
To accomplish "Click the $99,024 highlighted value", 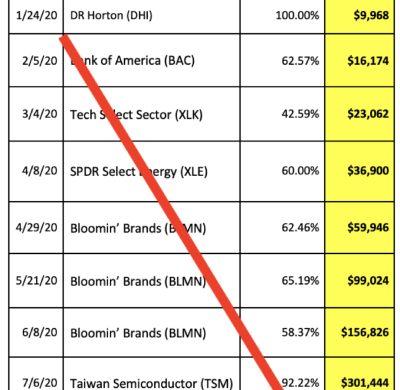I will (x=359, y=281).
